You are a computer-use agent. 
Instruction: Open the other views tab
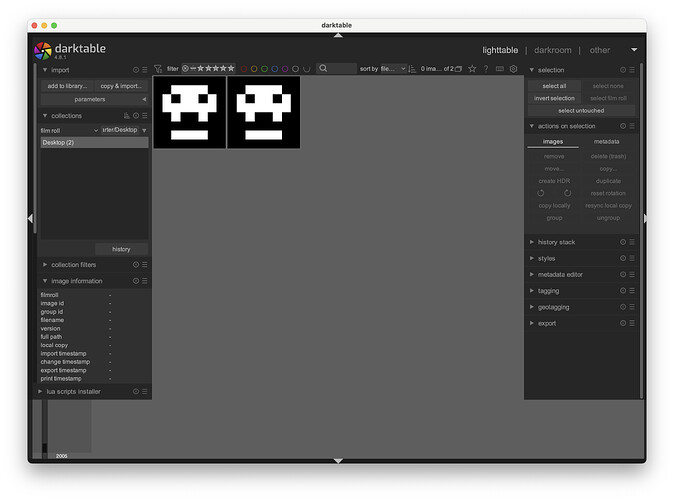[x=600, y=50]
